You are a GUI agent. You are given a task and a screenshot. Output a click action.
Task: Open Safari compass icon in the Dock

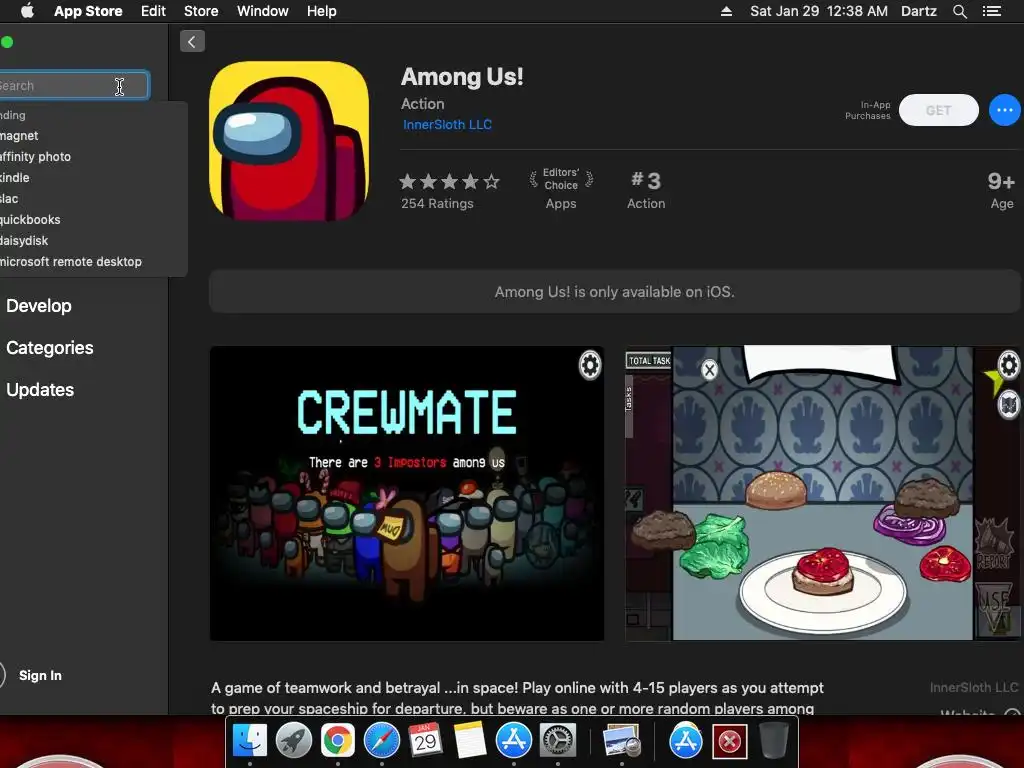click(x=381, y=741)
